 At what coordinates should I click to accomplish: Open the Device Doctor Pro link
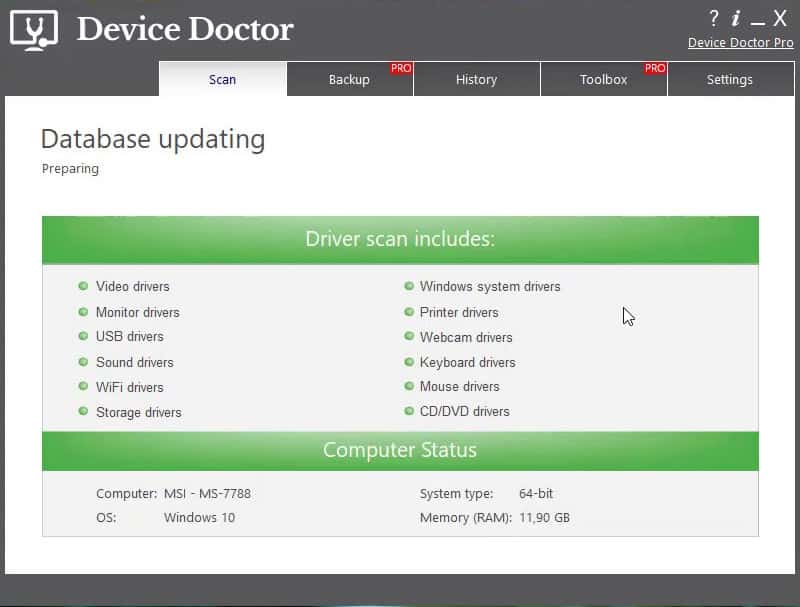(x=740, y=43)
